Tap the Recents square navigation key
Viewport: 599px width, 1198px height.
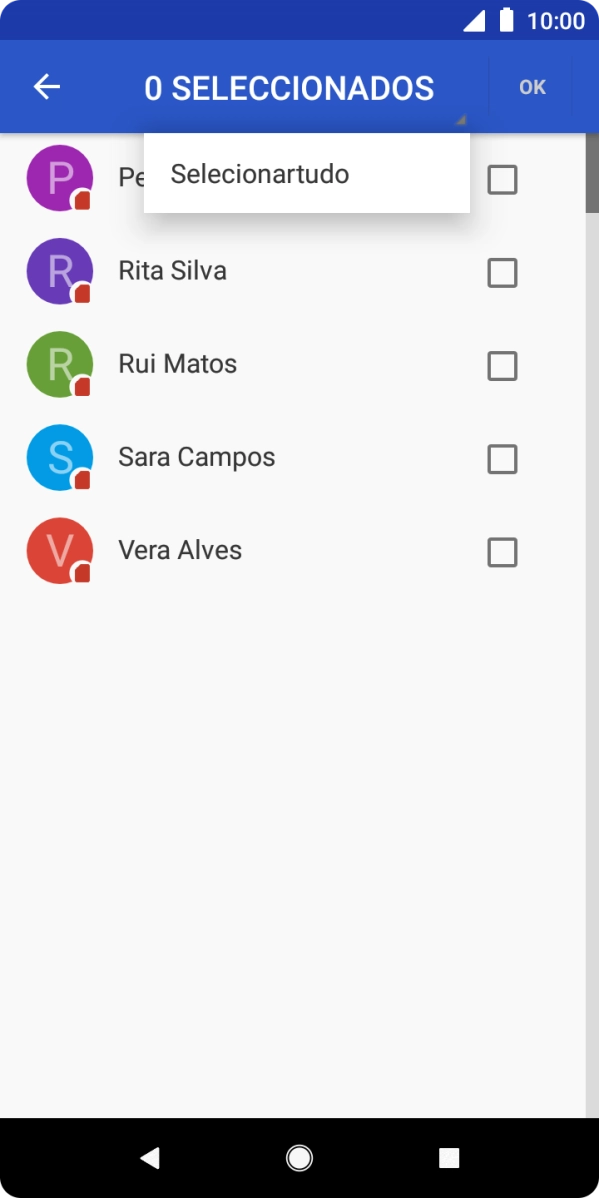click(x=448, y=1158)
